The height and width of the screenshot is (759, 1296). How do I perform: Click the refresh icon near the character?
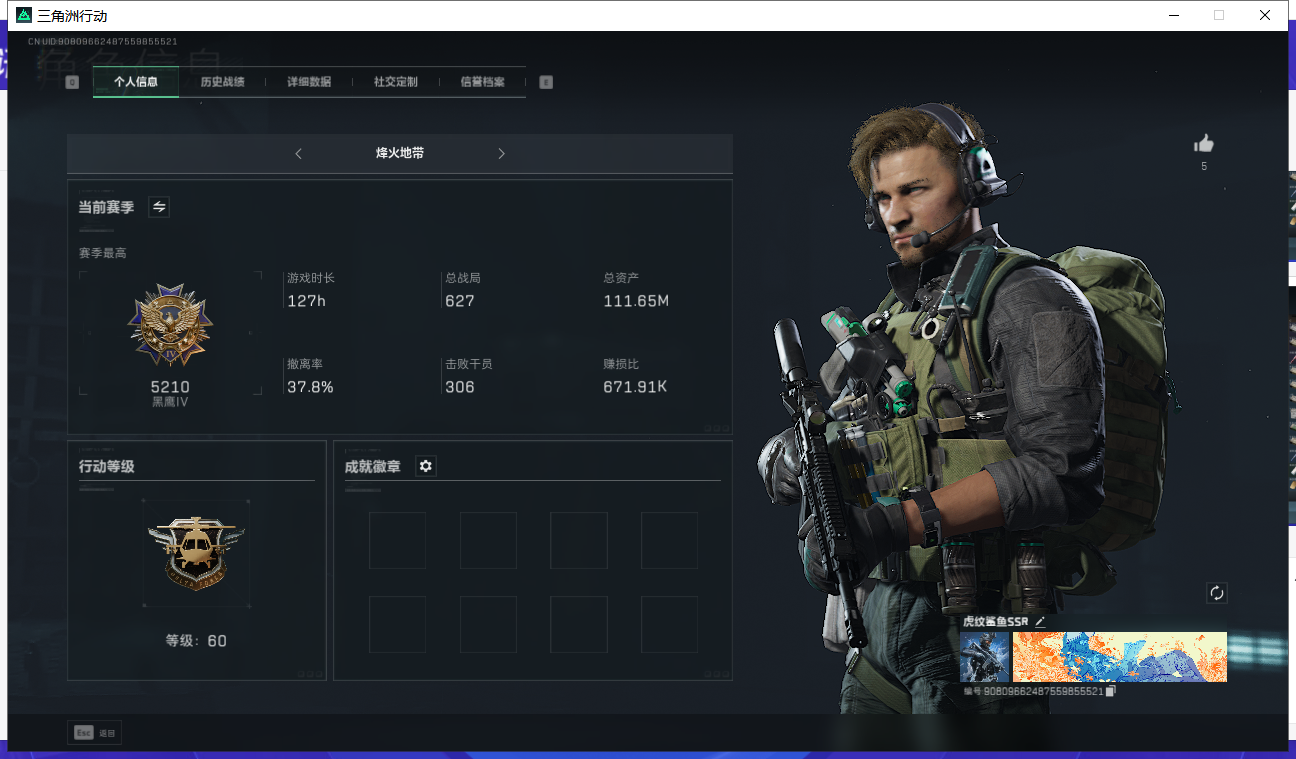coord(1217,593)
